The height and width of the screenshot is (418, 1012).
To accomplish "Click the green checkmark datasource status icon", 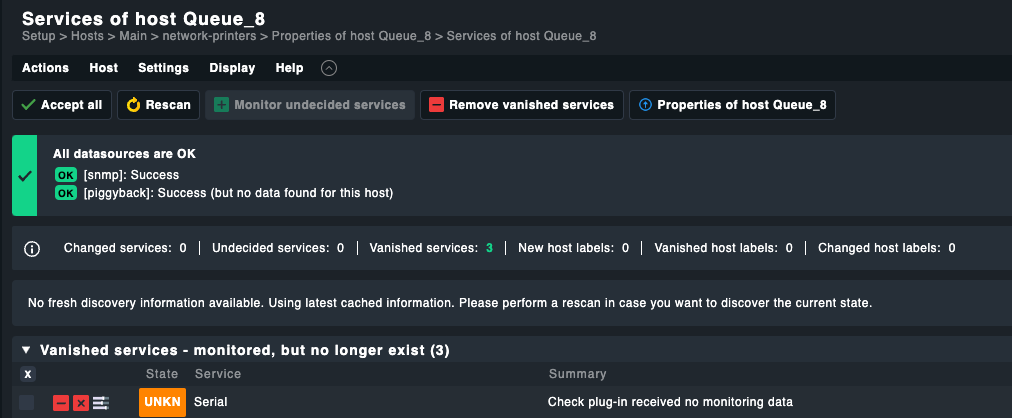I will (25, 175).
